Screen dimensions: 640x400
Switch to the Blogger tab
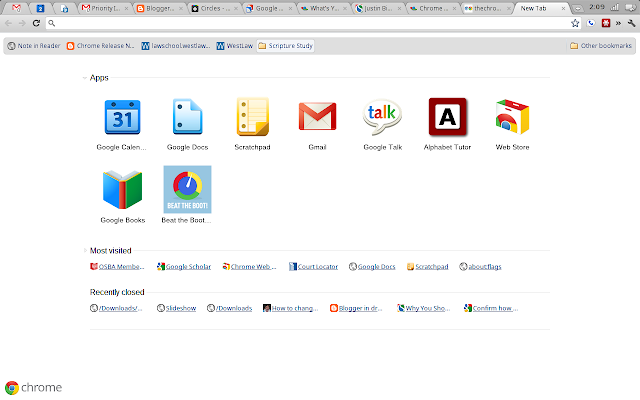click(x=160, y=8)
